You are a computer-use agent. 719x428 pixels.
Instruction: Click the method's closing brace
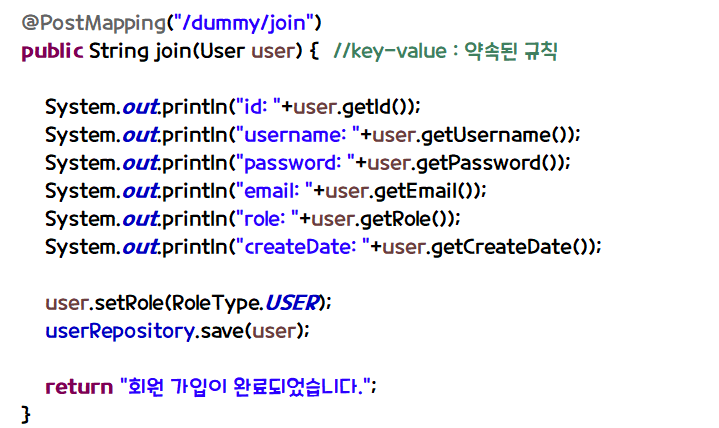click(26, 415)
